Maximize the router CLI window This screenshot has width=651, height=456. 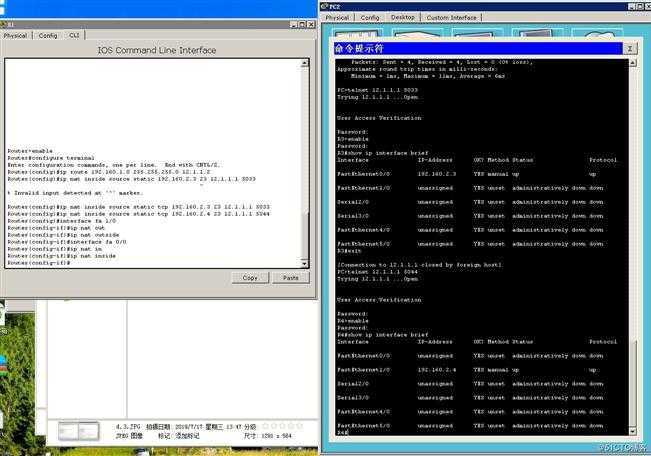(x=302, y=25)
